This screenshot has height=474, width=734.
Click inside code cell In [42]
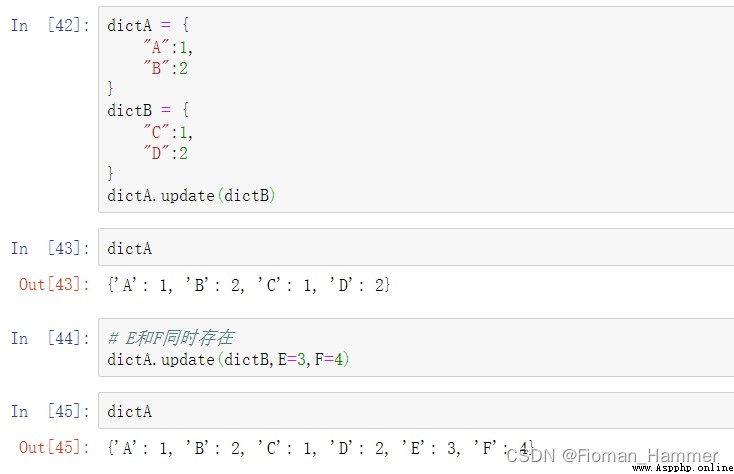pos(416,109)
